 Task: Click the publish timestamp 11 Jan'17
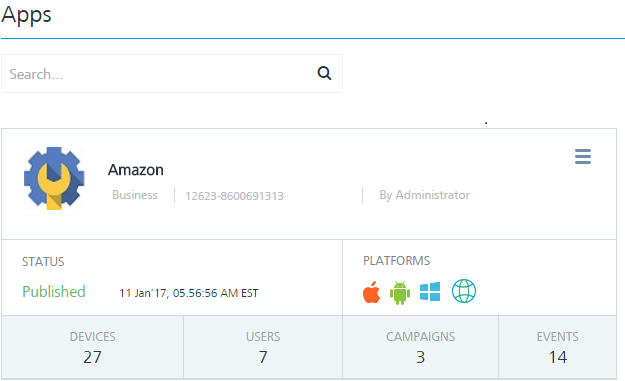tap(189, 293)
